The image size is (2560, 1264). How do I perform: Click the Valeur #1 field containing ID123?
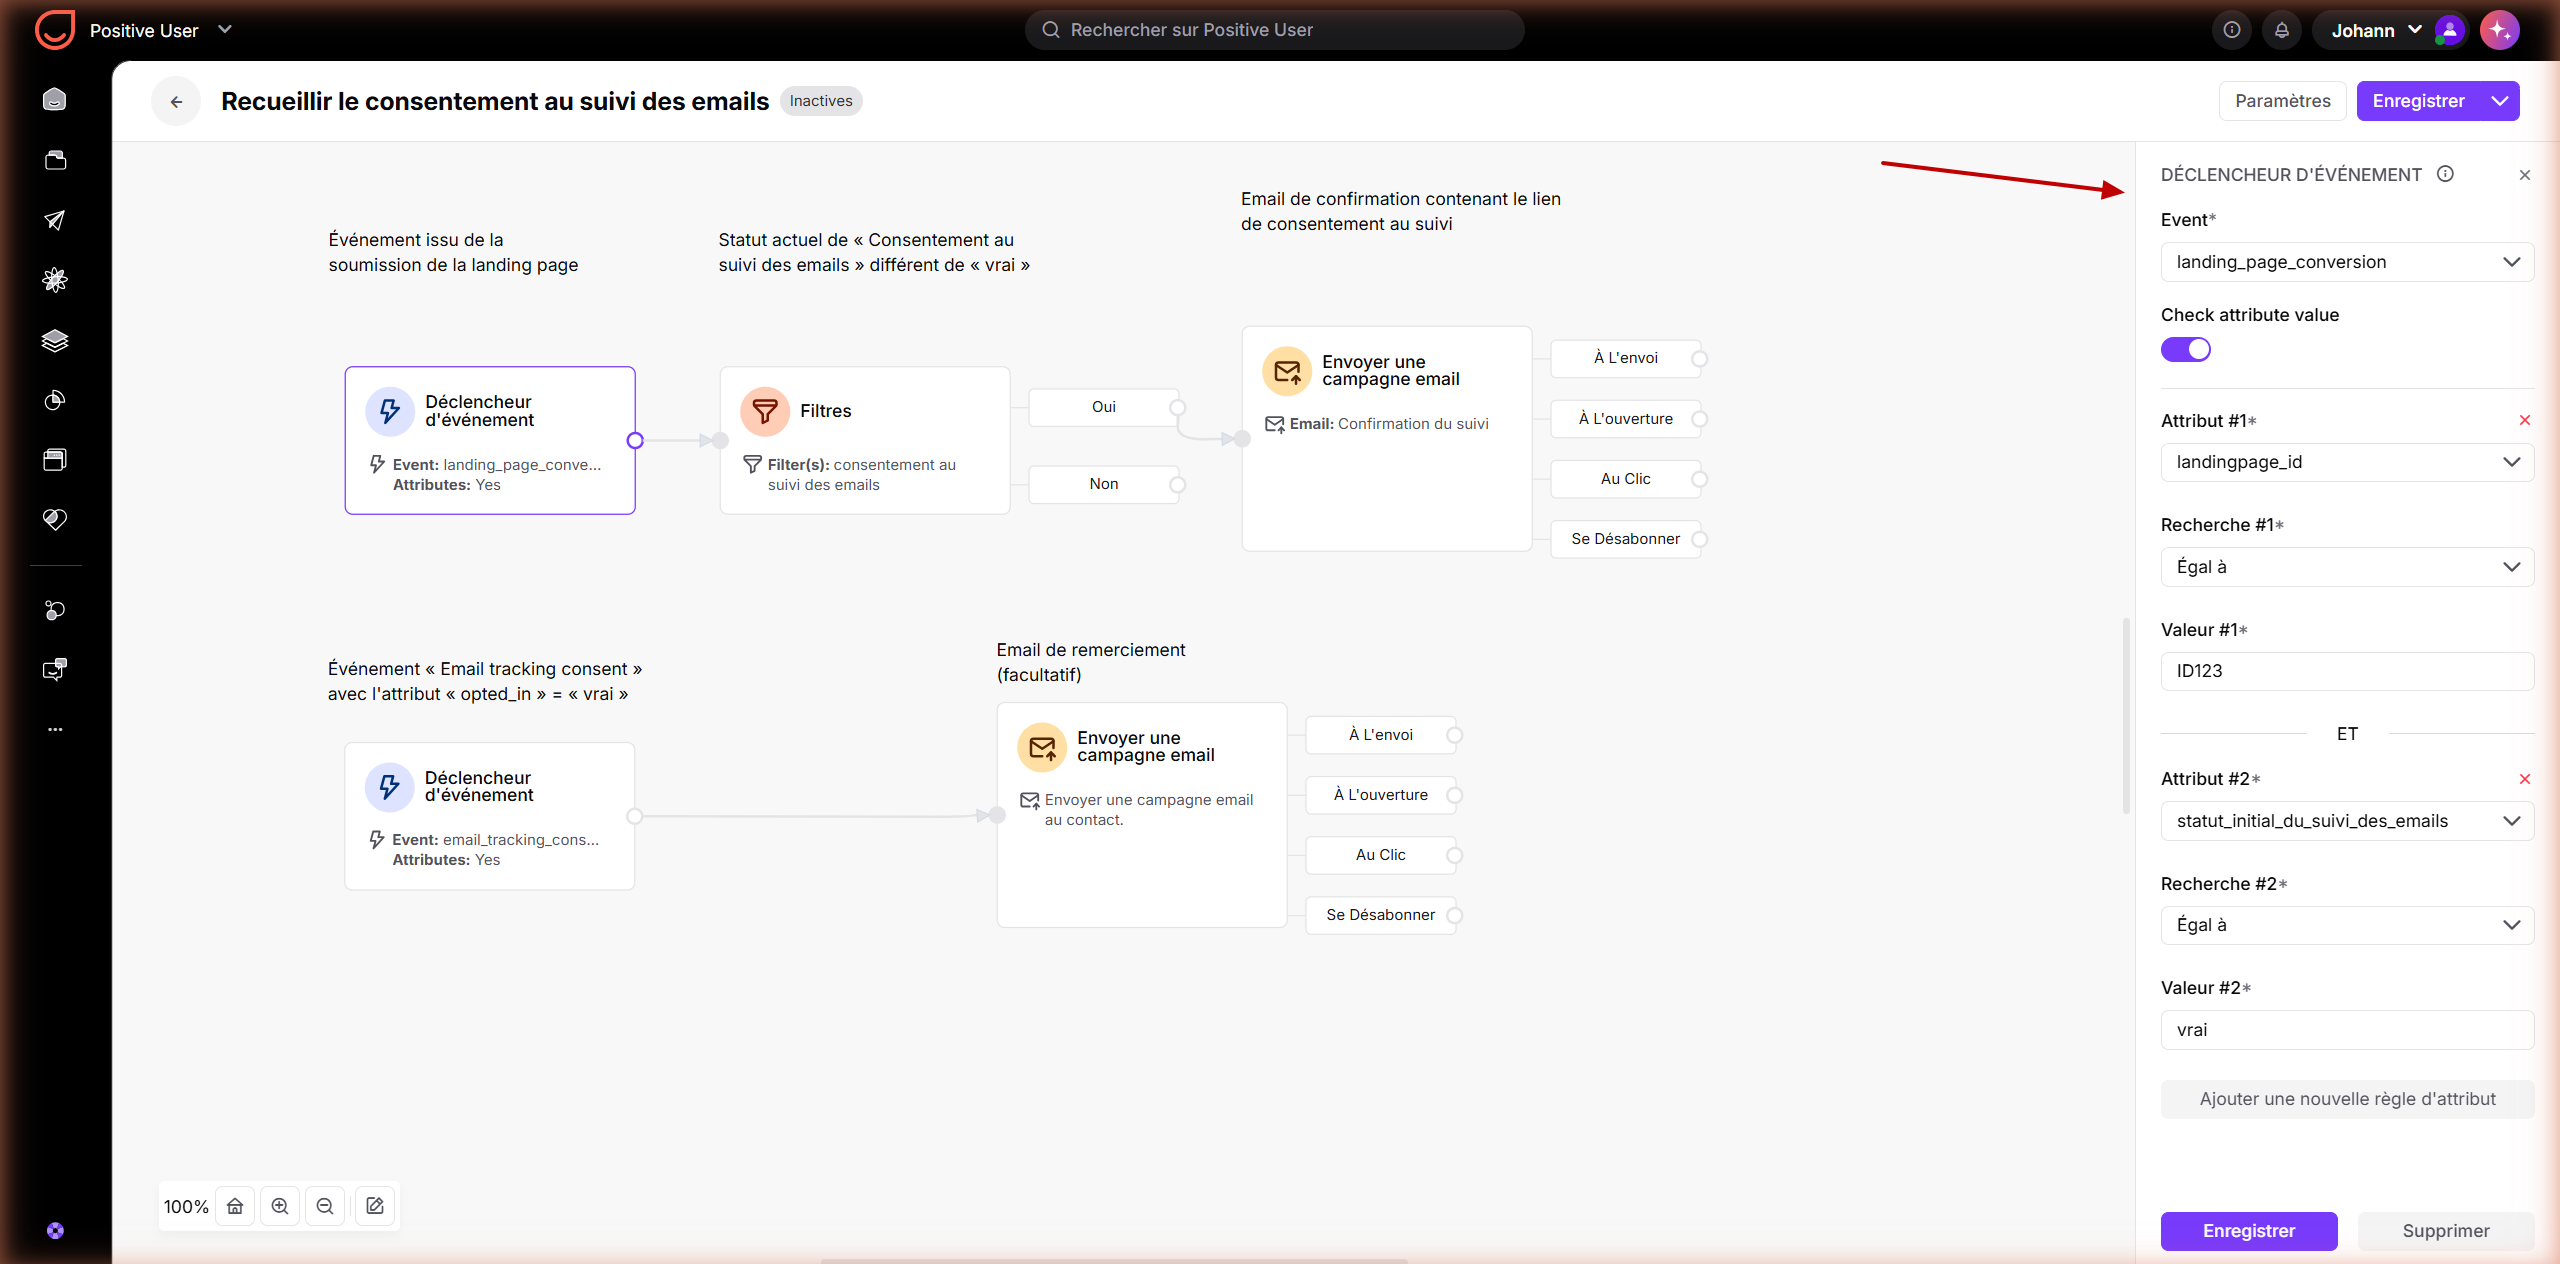coord(2347,671)
